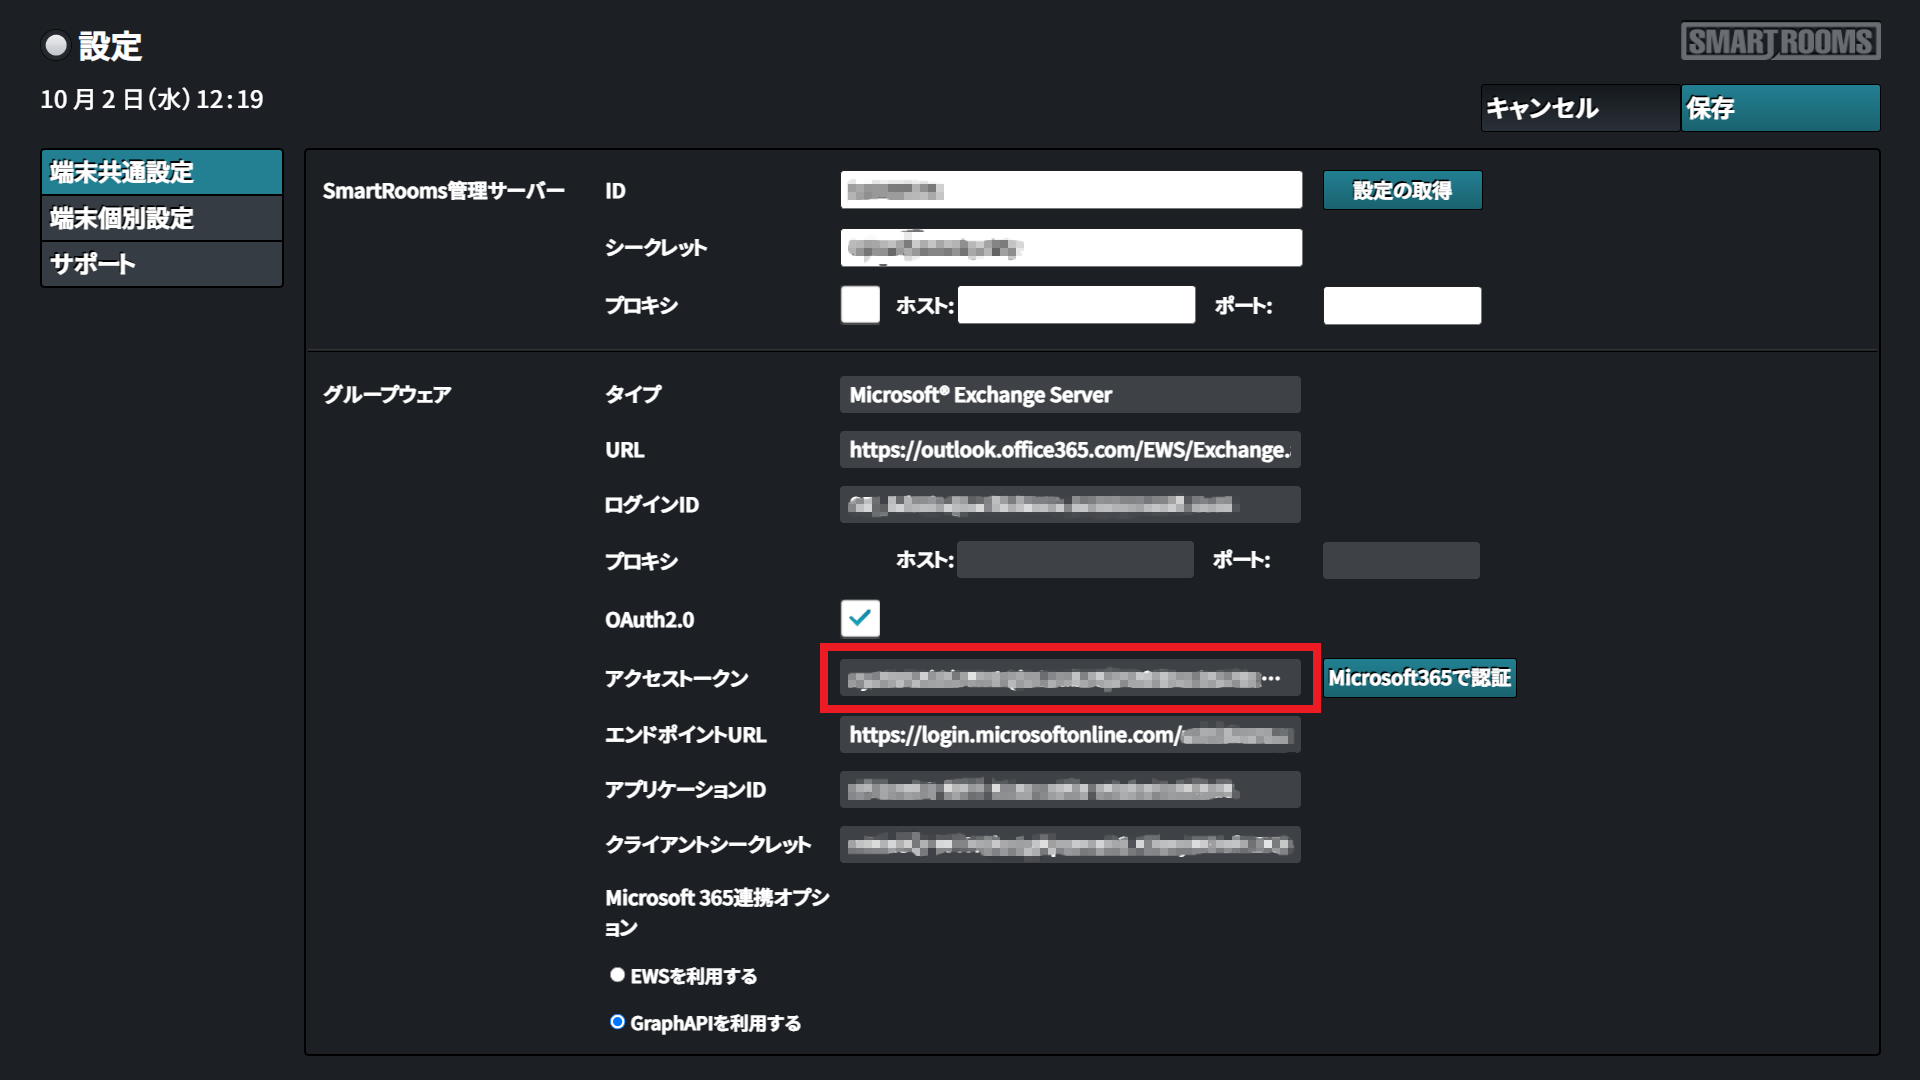This screenshot has height=1080, width=1920.
Task: Toggle the SmartRooms server プロキシ checkbox
Action: [860, 305]
